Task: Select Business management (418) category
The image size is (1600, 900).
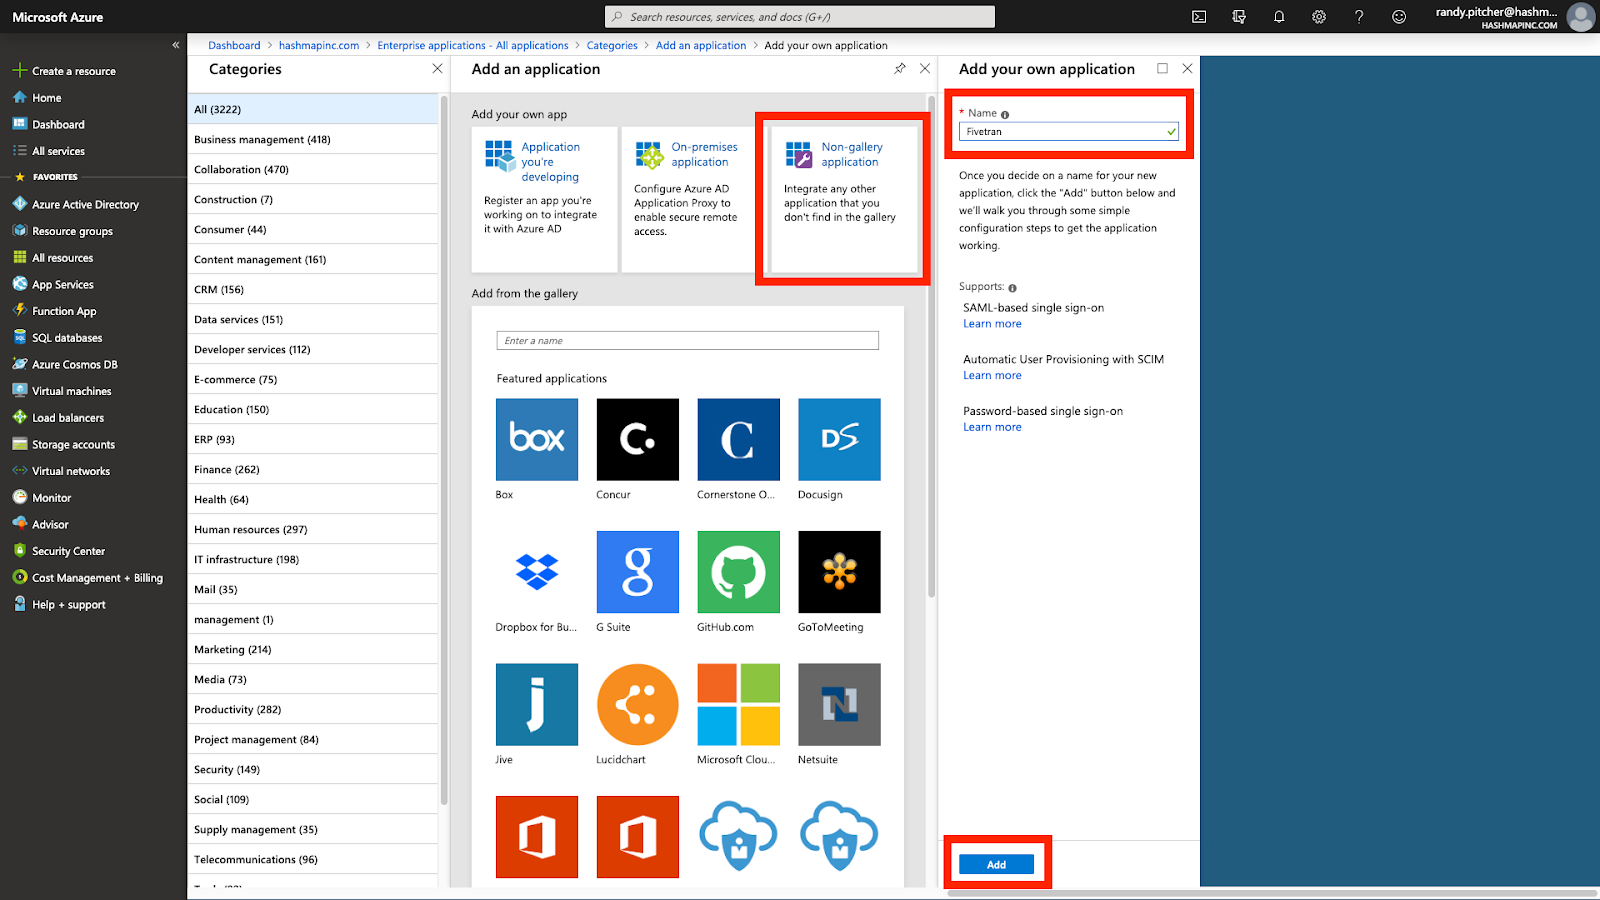Action: (x=313, y=139)
